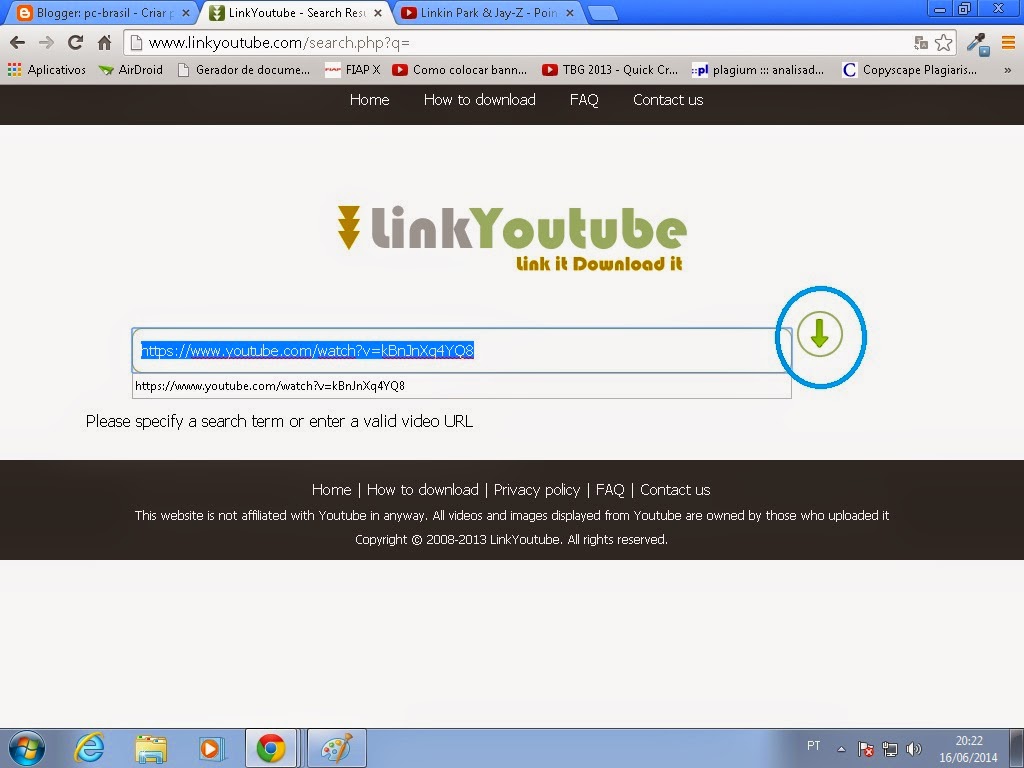Open the translate page icon in address bar
Image resolution: width=1024 pixels, height=768 pixels.
coord(921,43)
